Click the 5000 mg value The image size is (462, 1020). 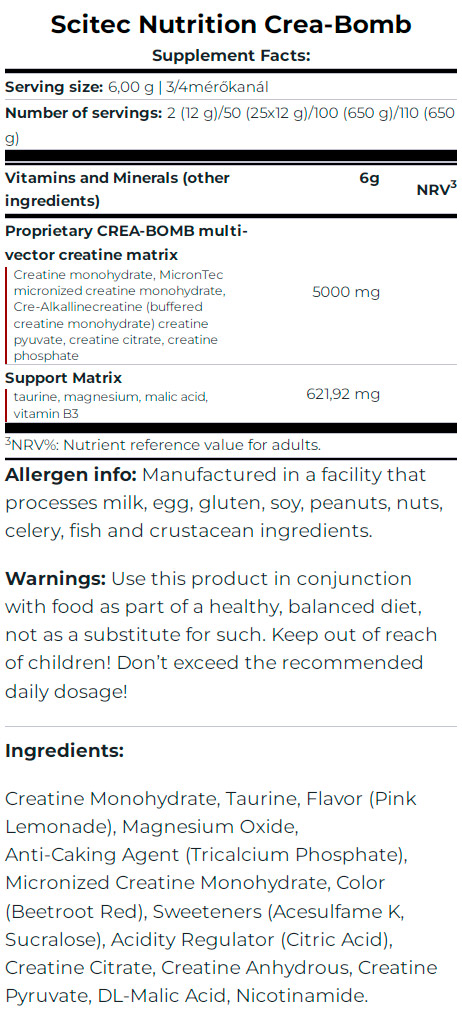(x=346, y=292)
